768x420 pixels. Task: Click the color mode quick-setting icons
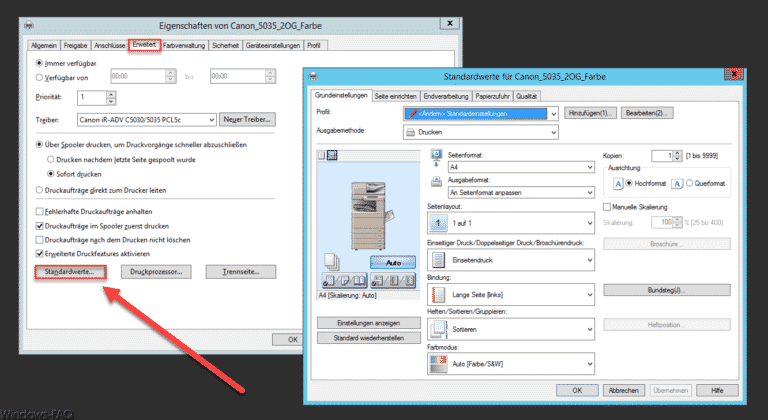point(393,281)
